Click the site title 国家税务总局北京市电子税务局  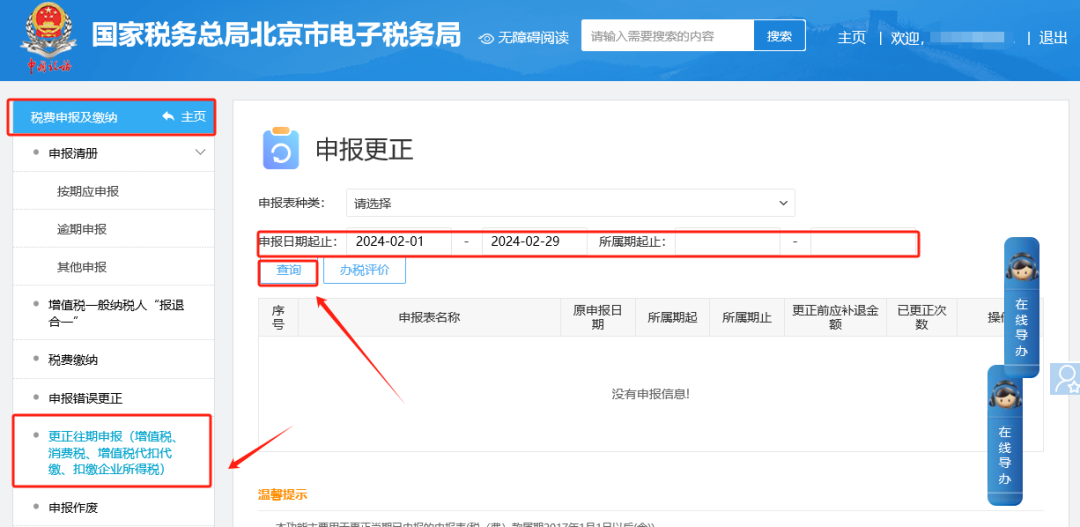point(276,36)
